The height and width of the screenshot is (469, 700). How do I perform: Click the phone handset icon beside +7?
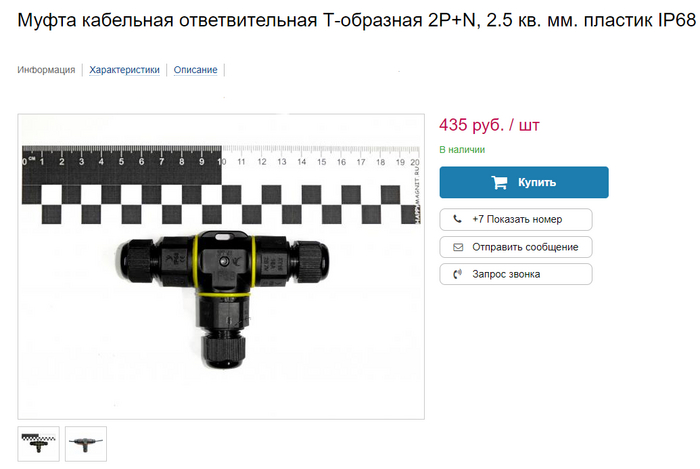458,219
